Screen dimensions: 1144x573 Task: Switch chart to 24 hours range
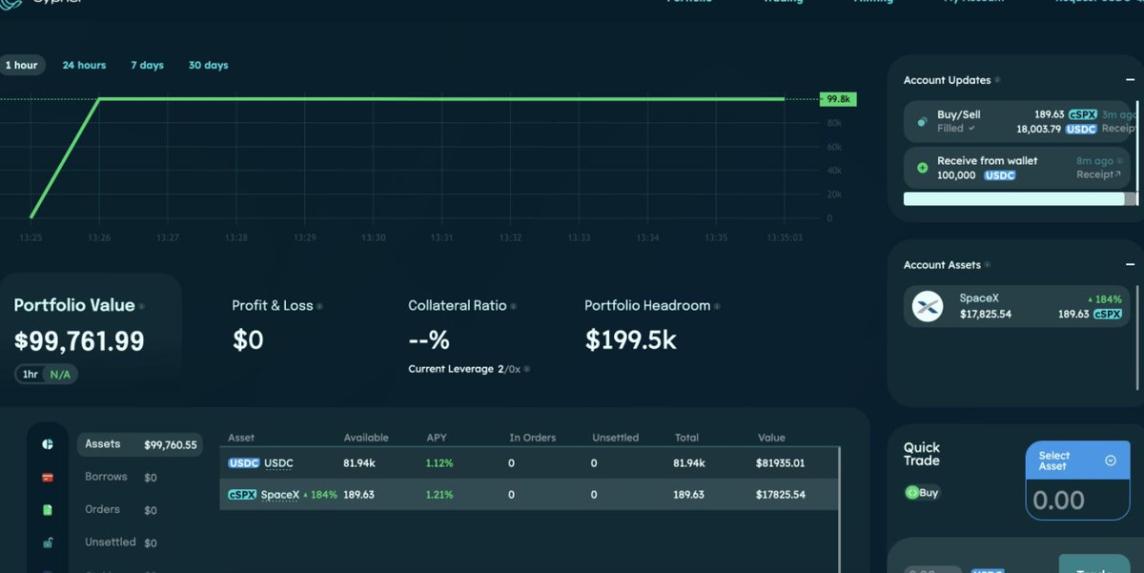click(x=84, y=65)
